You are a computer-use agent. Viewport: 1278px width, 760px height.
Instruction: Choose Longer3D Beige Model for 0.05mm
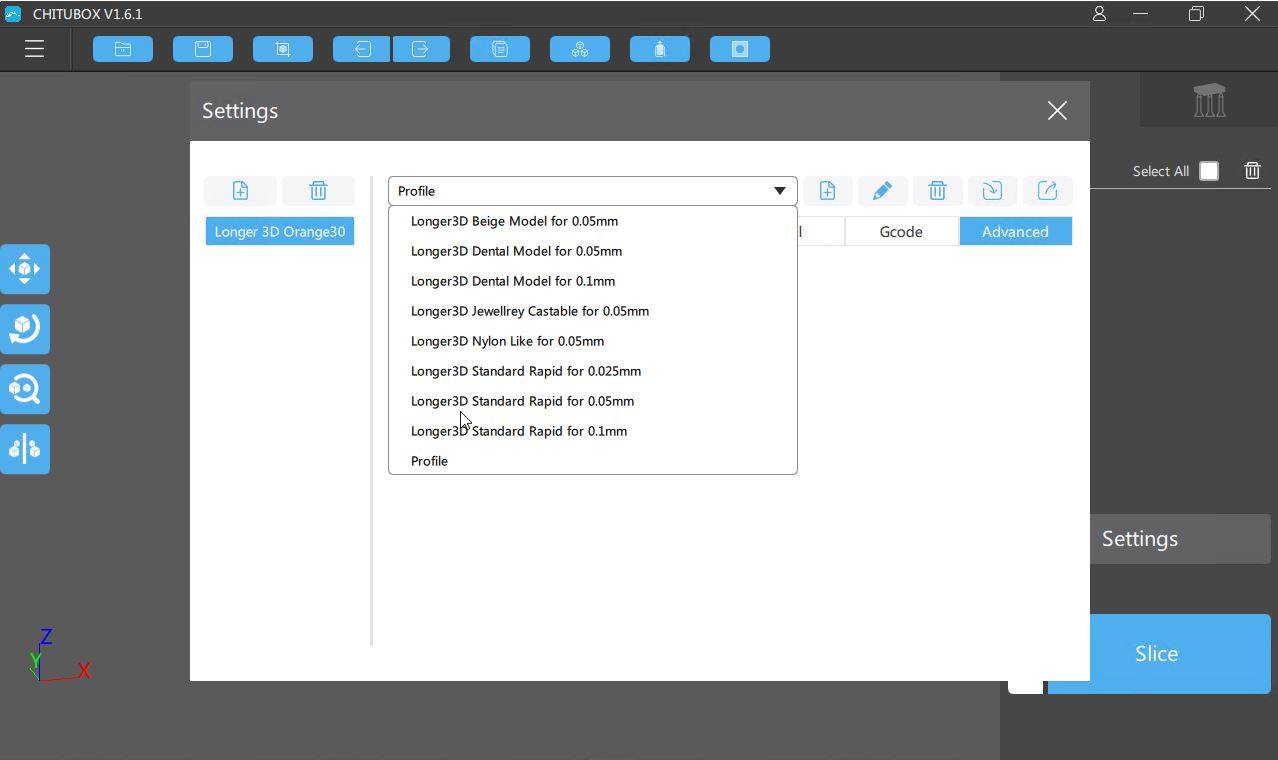[x=592, y=221]
